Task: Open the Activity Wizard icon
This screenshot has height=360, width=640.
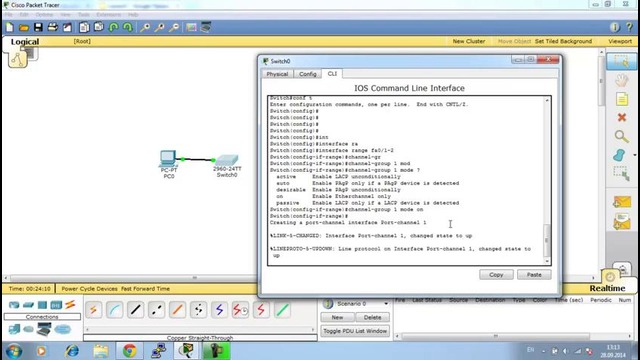Action: click(67, 27)
